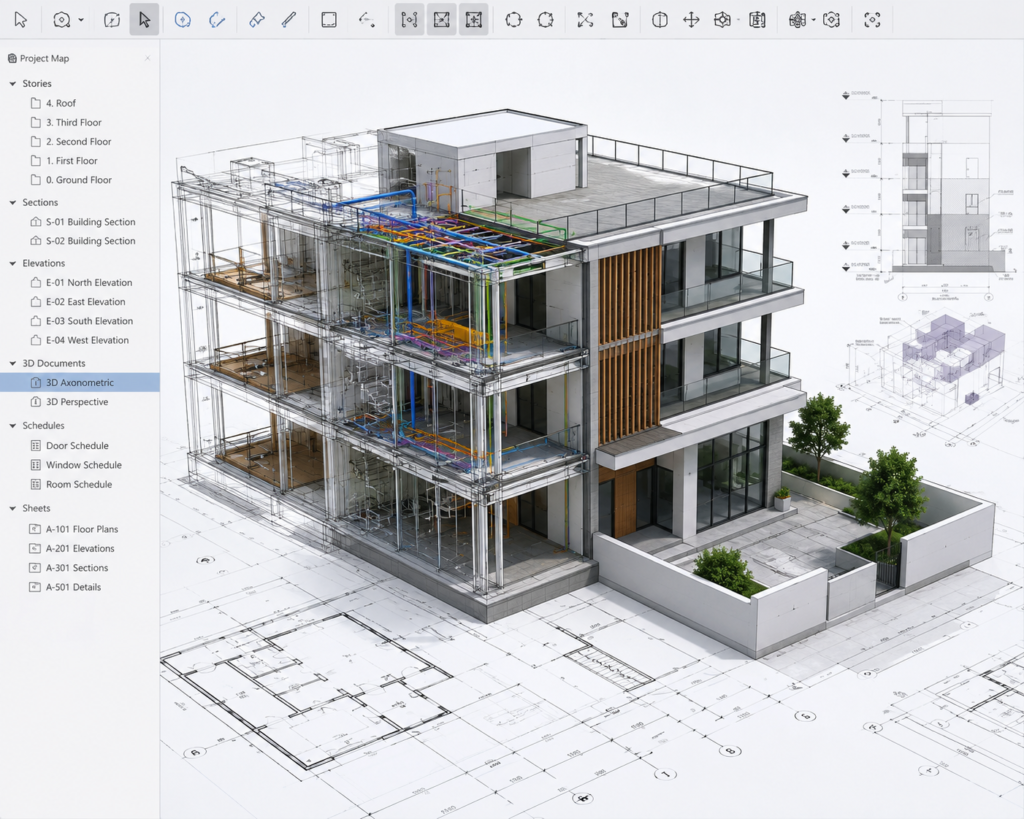This screenshot has width=1024, height=819.
Task: Close the Project Map panel
Action: click(148, 58)
